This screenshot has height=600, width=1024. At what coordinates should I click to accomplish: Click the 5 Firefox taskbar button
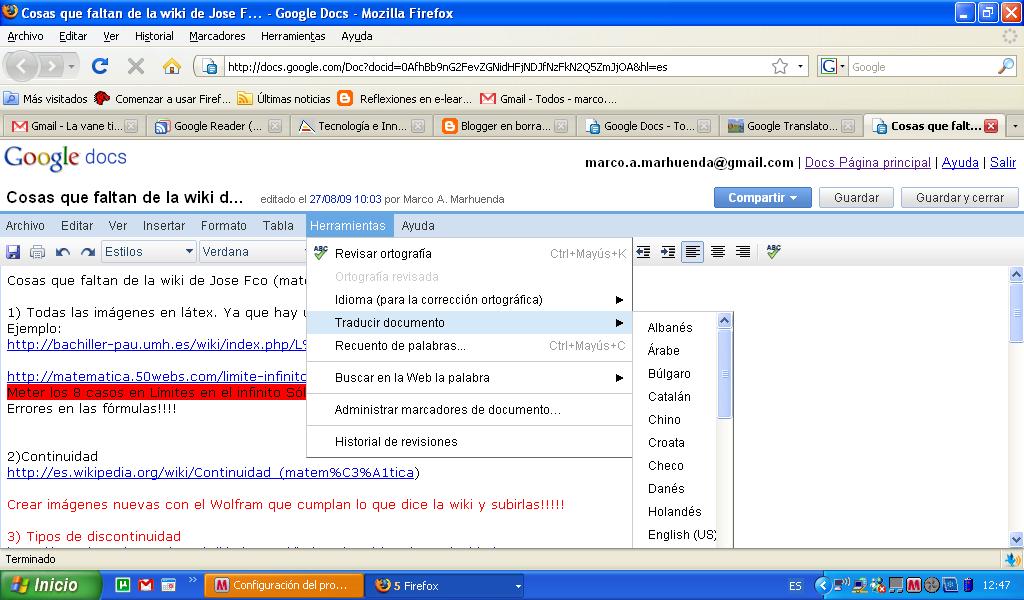[x=445, y=586]
